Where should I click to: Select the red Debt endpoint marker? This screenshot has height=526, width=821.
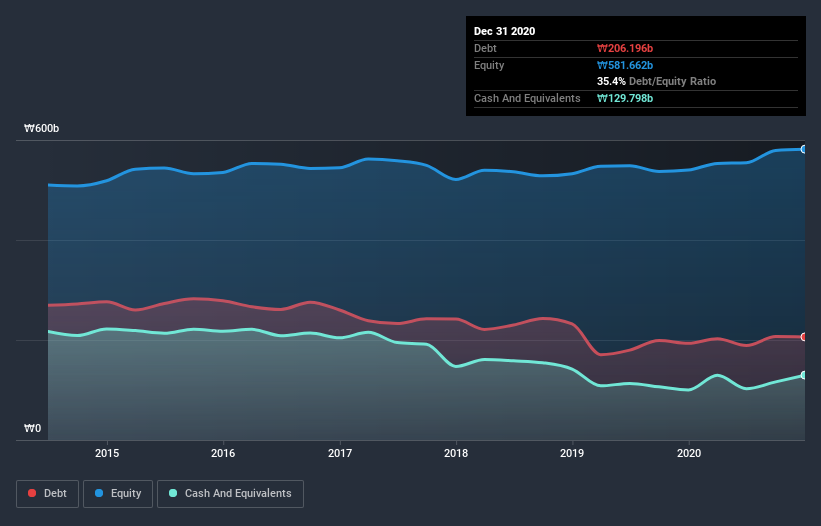pyautogui.click(x=804, y=337)
